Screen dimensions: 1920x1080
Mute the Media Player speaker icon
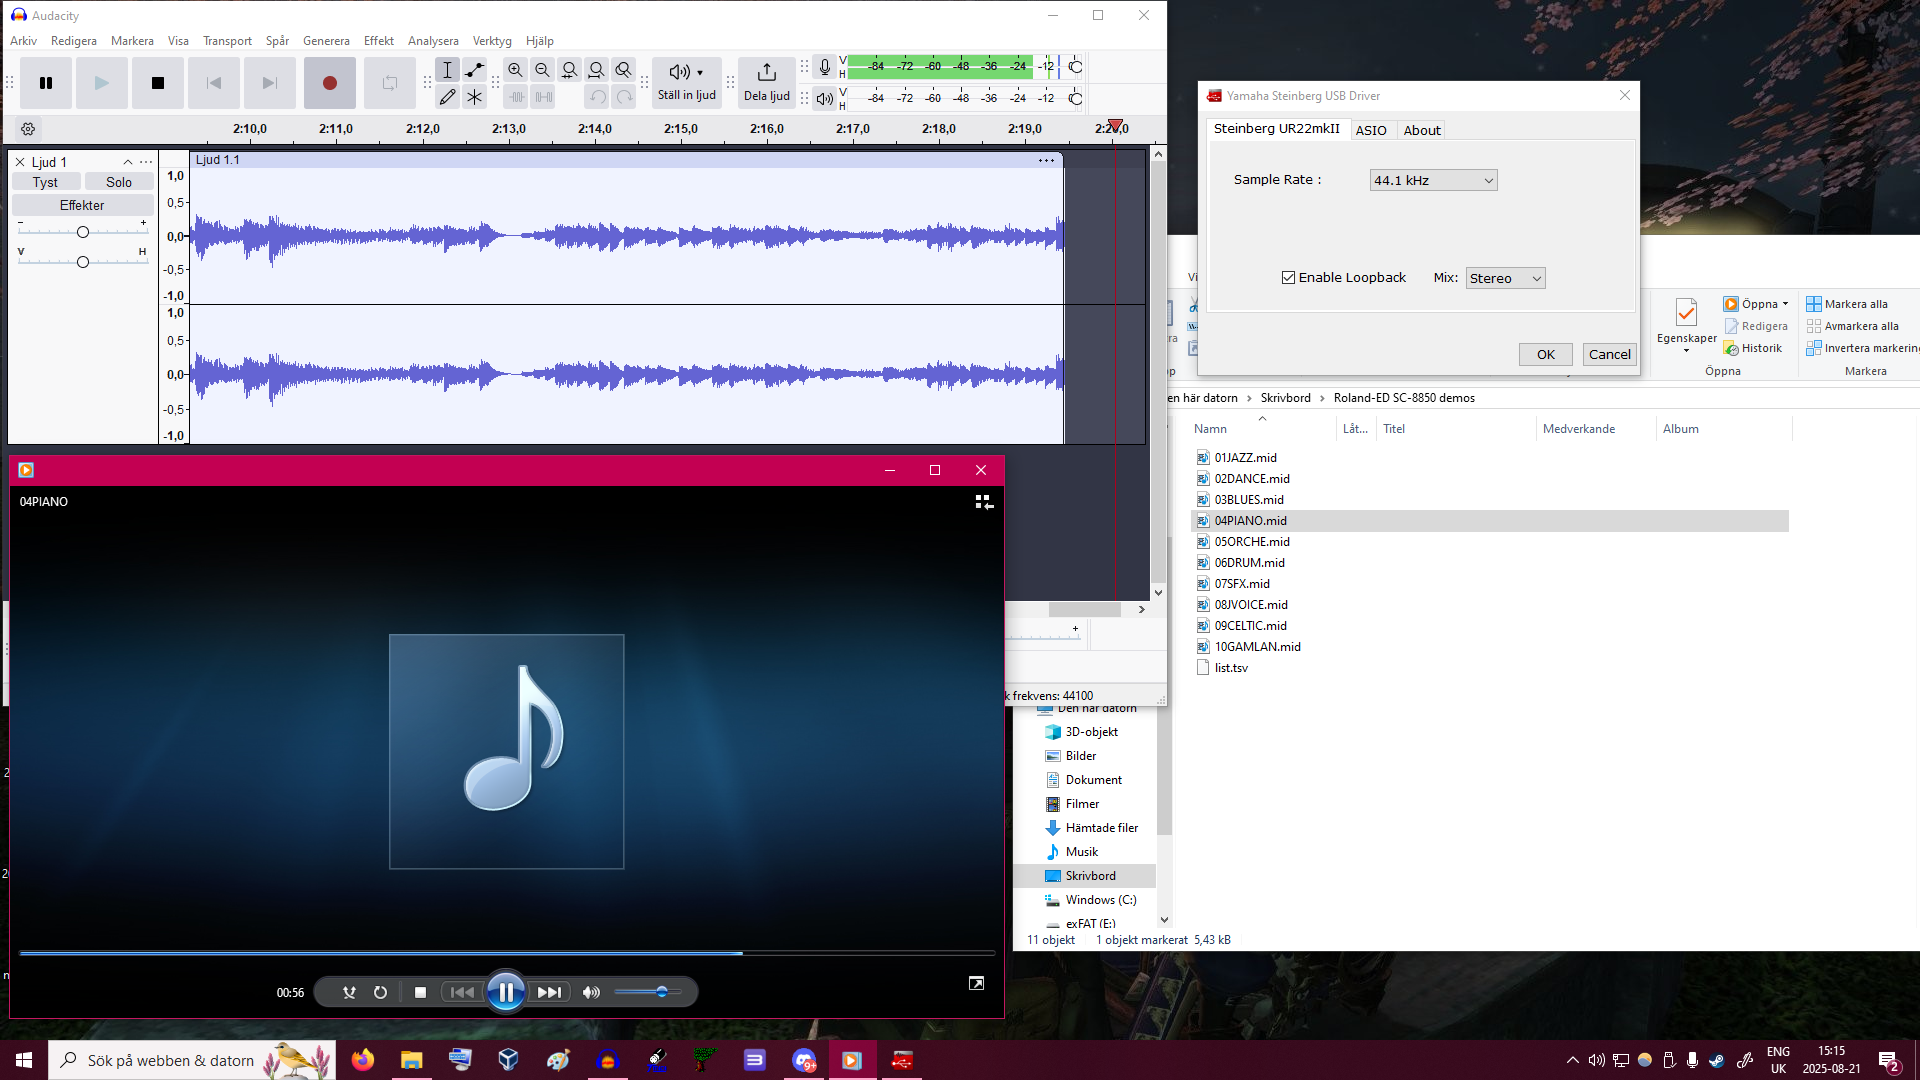(591, 992)
